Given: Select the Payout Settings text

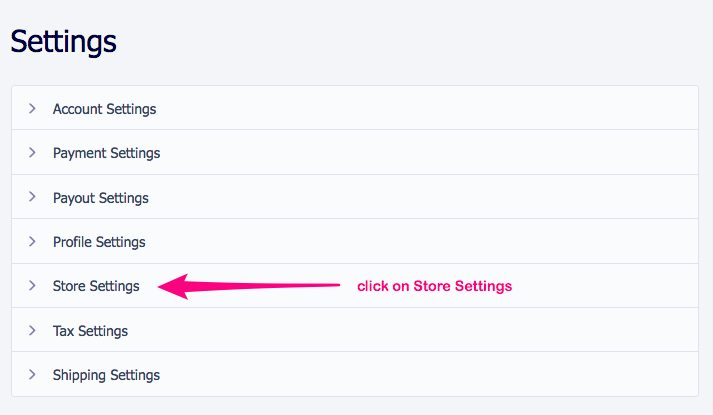Looking at the screenshot, I should 100,198.
